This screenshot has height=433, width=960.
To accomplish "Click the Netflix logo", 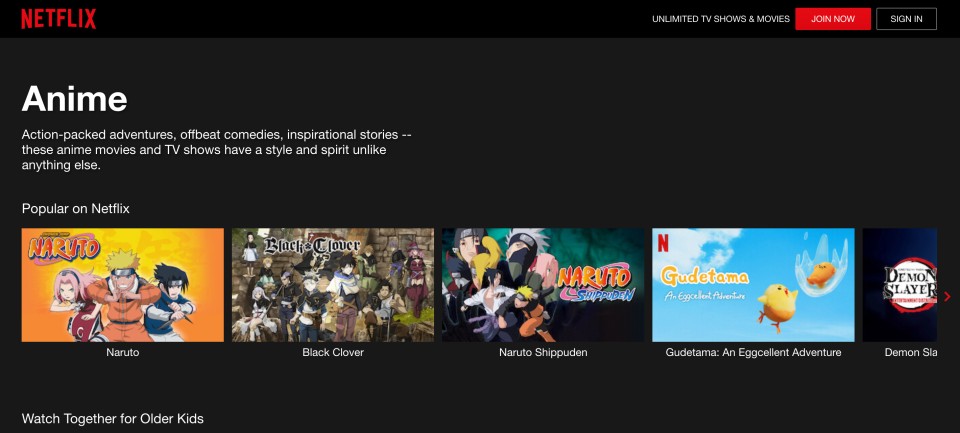I will pos(59,19).
